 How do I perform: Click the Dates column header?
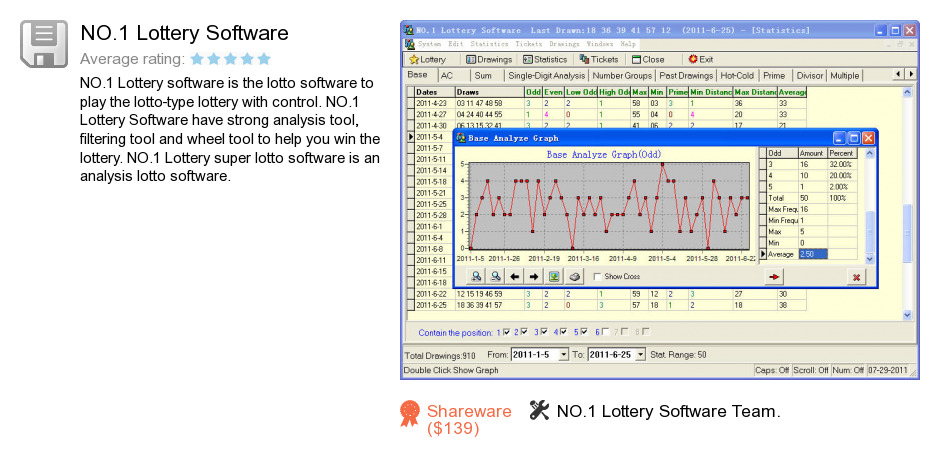coord(435,92)
